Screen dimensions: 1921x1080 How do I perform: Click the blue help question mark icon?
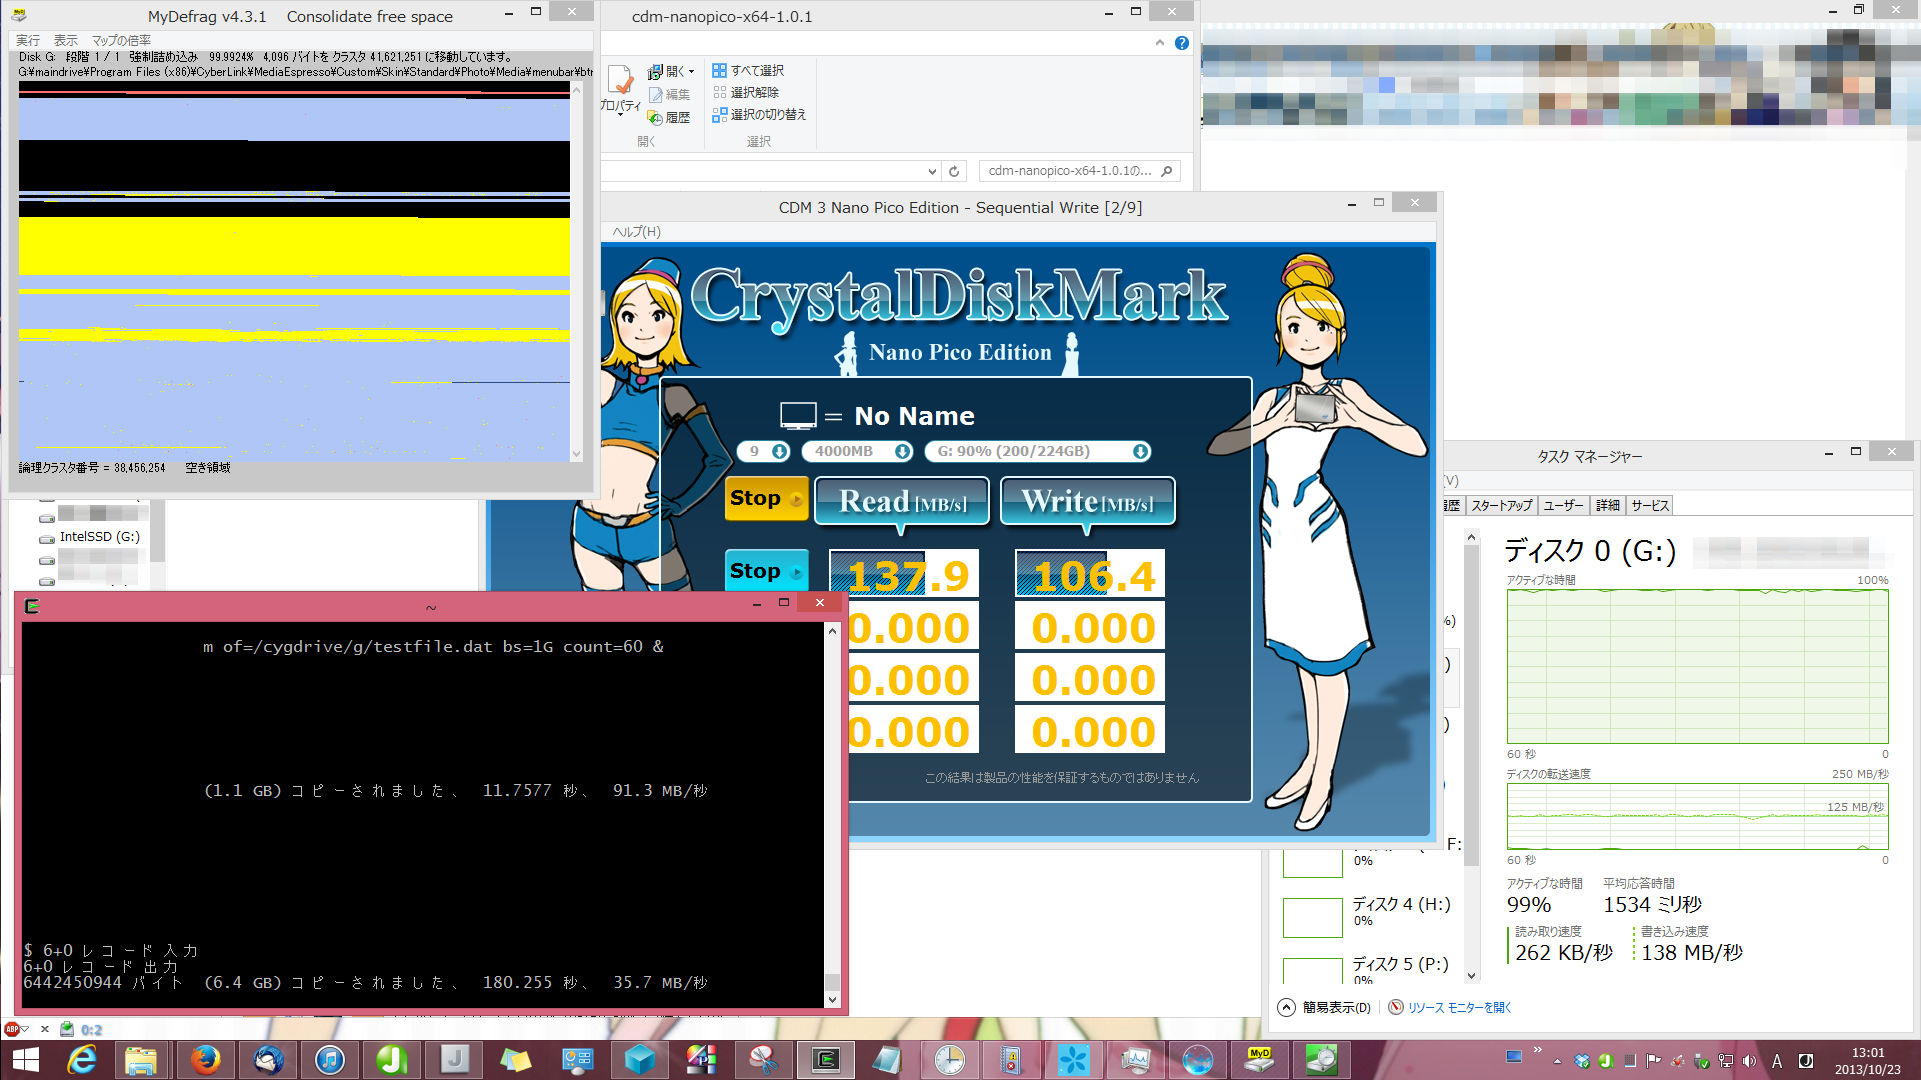1182,43
